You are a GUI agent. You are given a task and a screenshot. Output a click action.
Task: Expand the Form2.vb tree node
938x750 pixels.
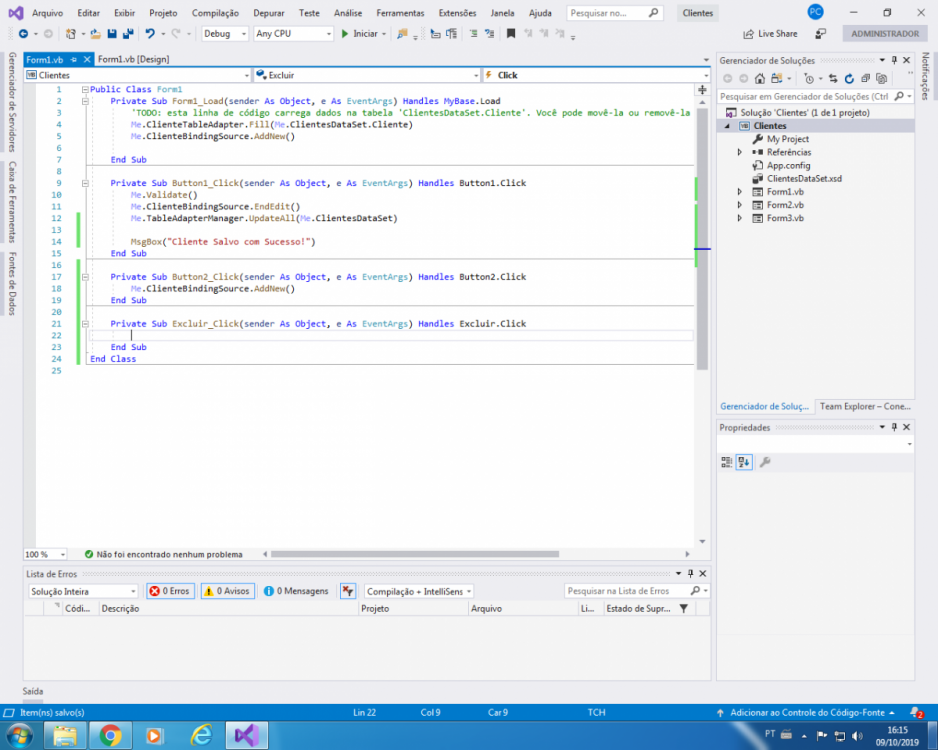740,205
